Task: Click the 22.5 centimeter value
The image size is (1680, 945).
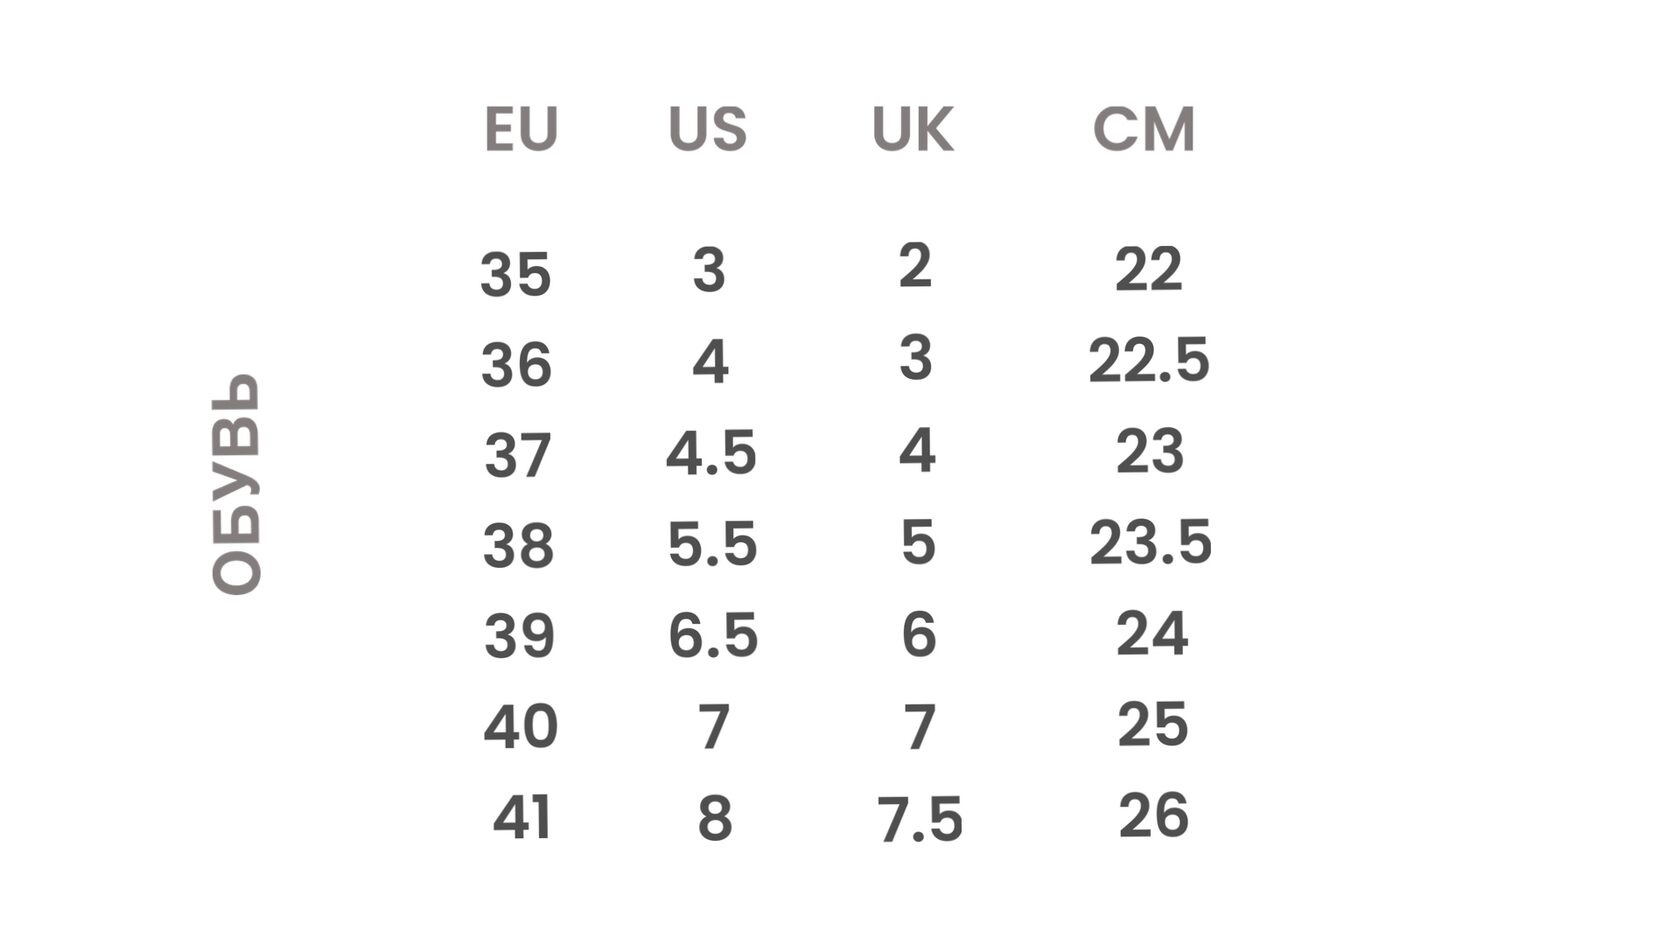Action: [x=1149, y=360]
